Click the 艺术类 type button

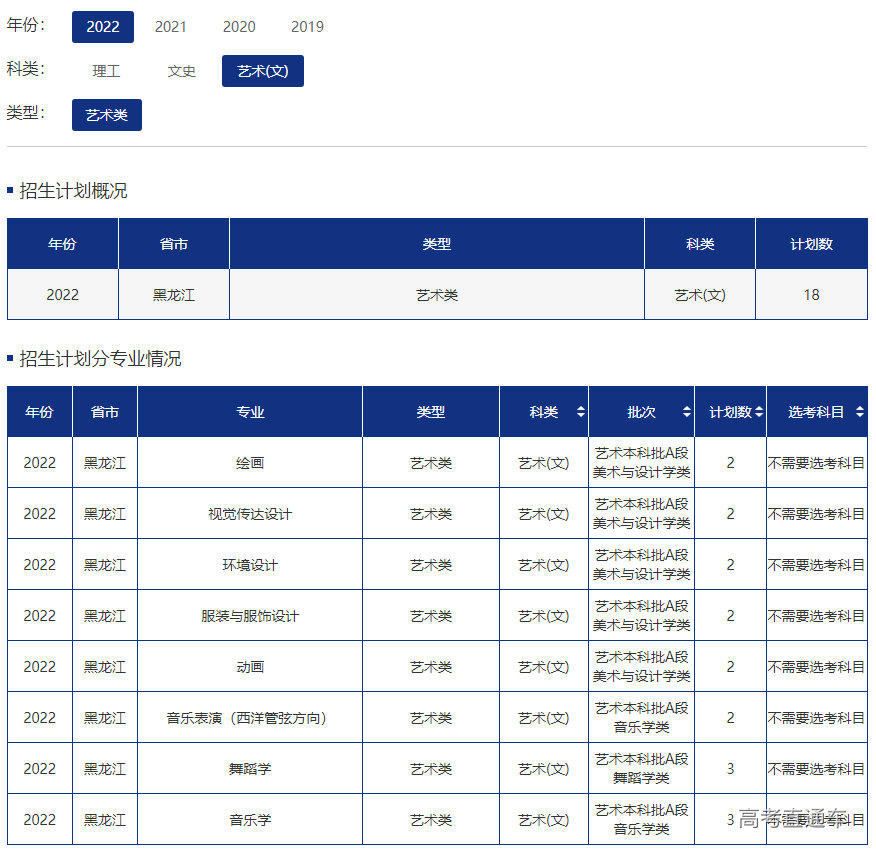[106, 115]
